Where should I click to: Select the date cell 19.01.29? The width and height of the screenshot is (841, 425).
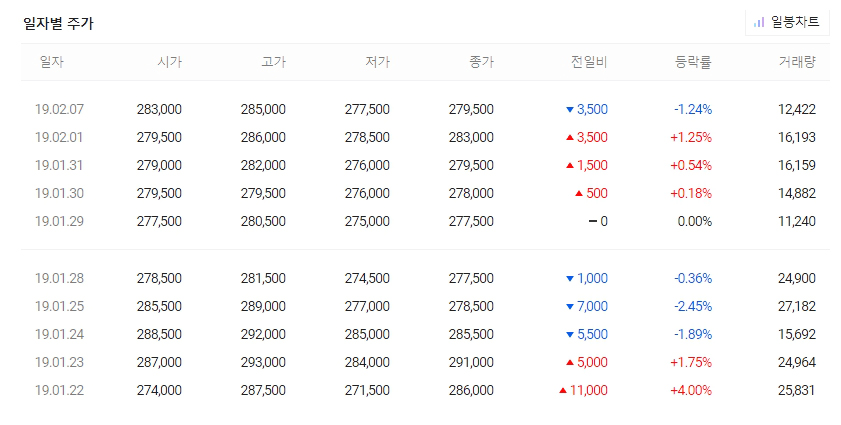[x=60, y=221]
